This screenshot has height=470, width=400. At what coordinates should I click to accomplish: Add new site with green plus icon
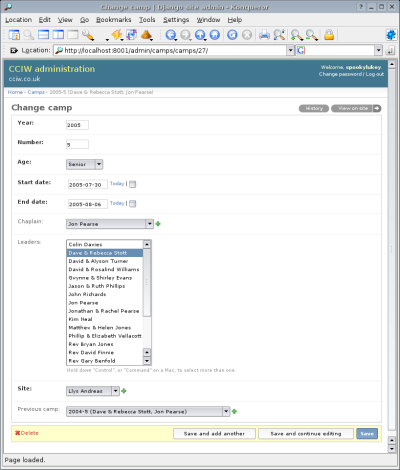pyautogui.click(x=124, y=391)
